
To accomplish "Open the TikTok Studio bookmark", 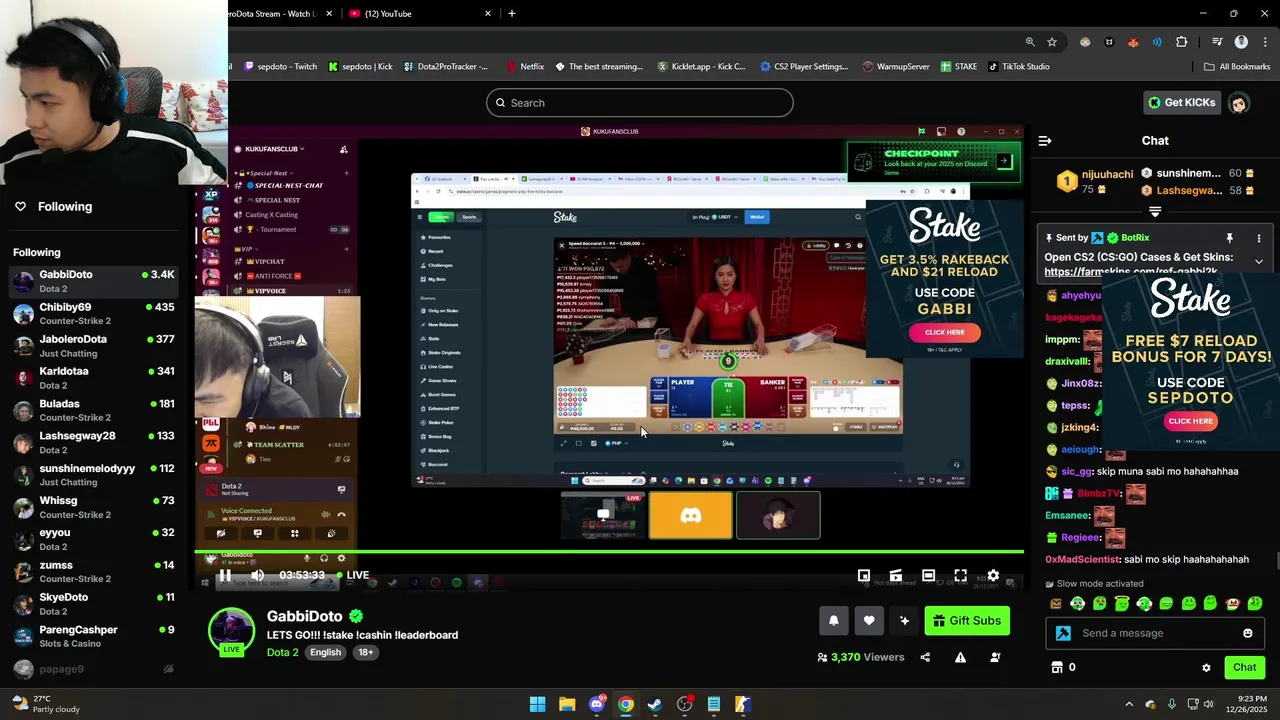I will coord(1019,67).
